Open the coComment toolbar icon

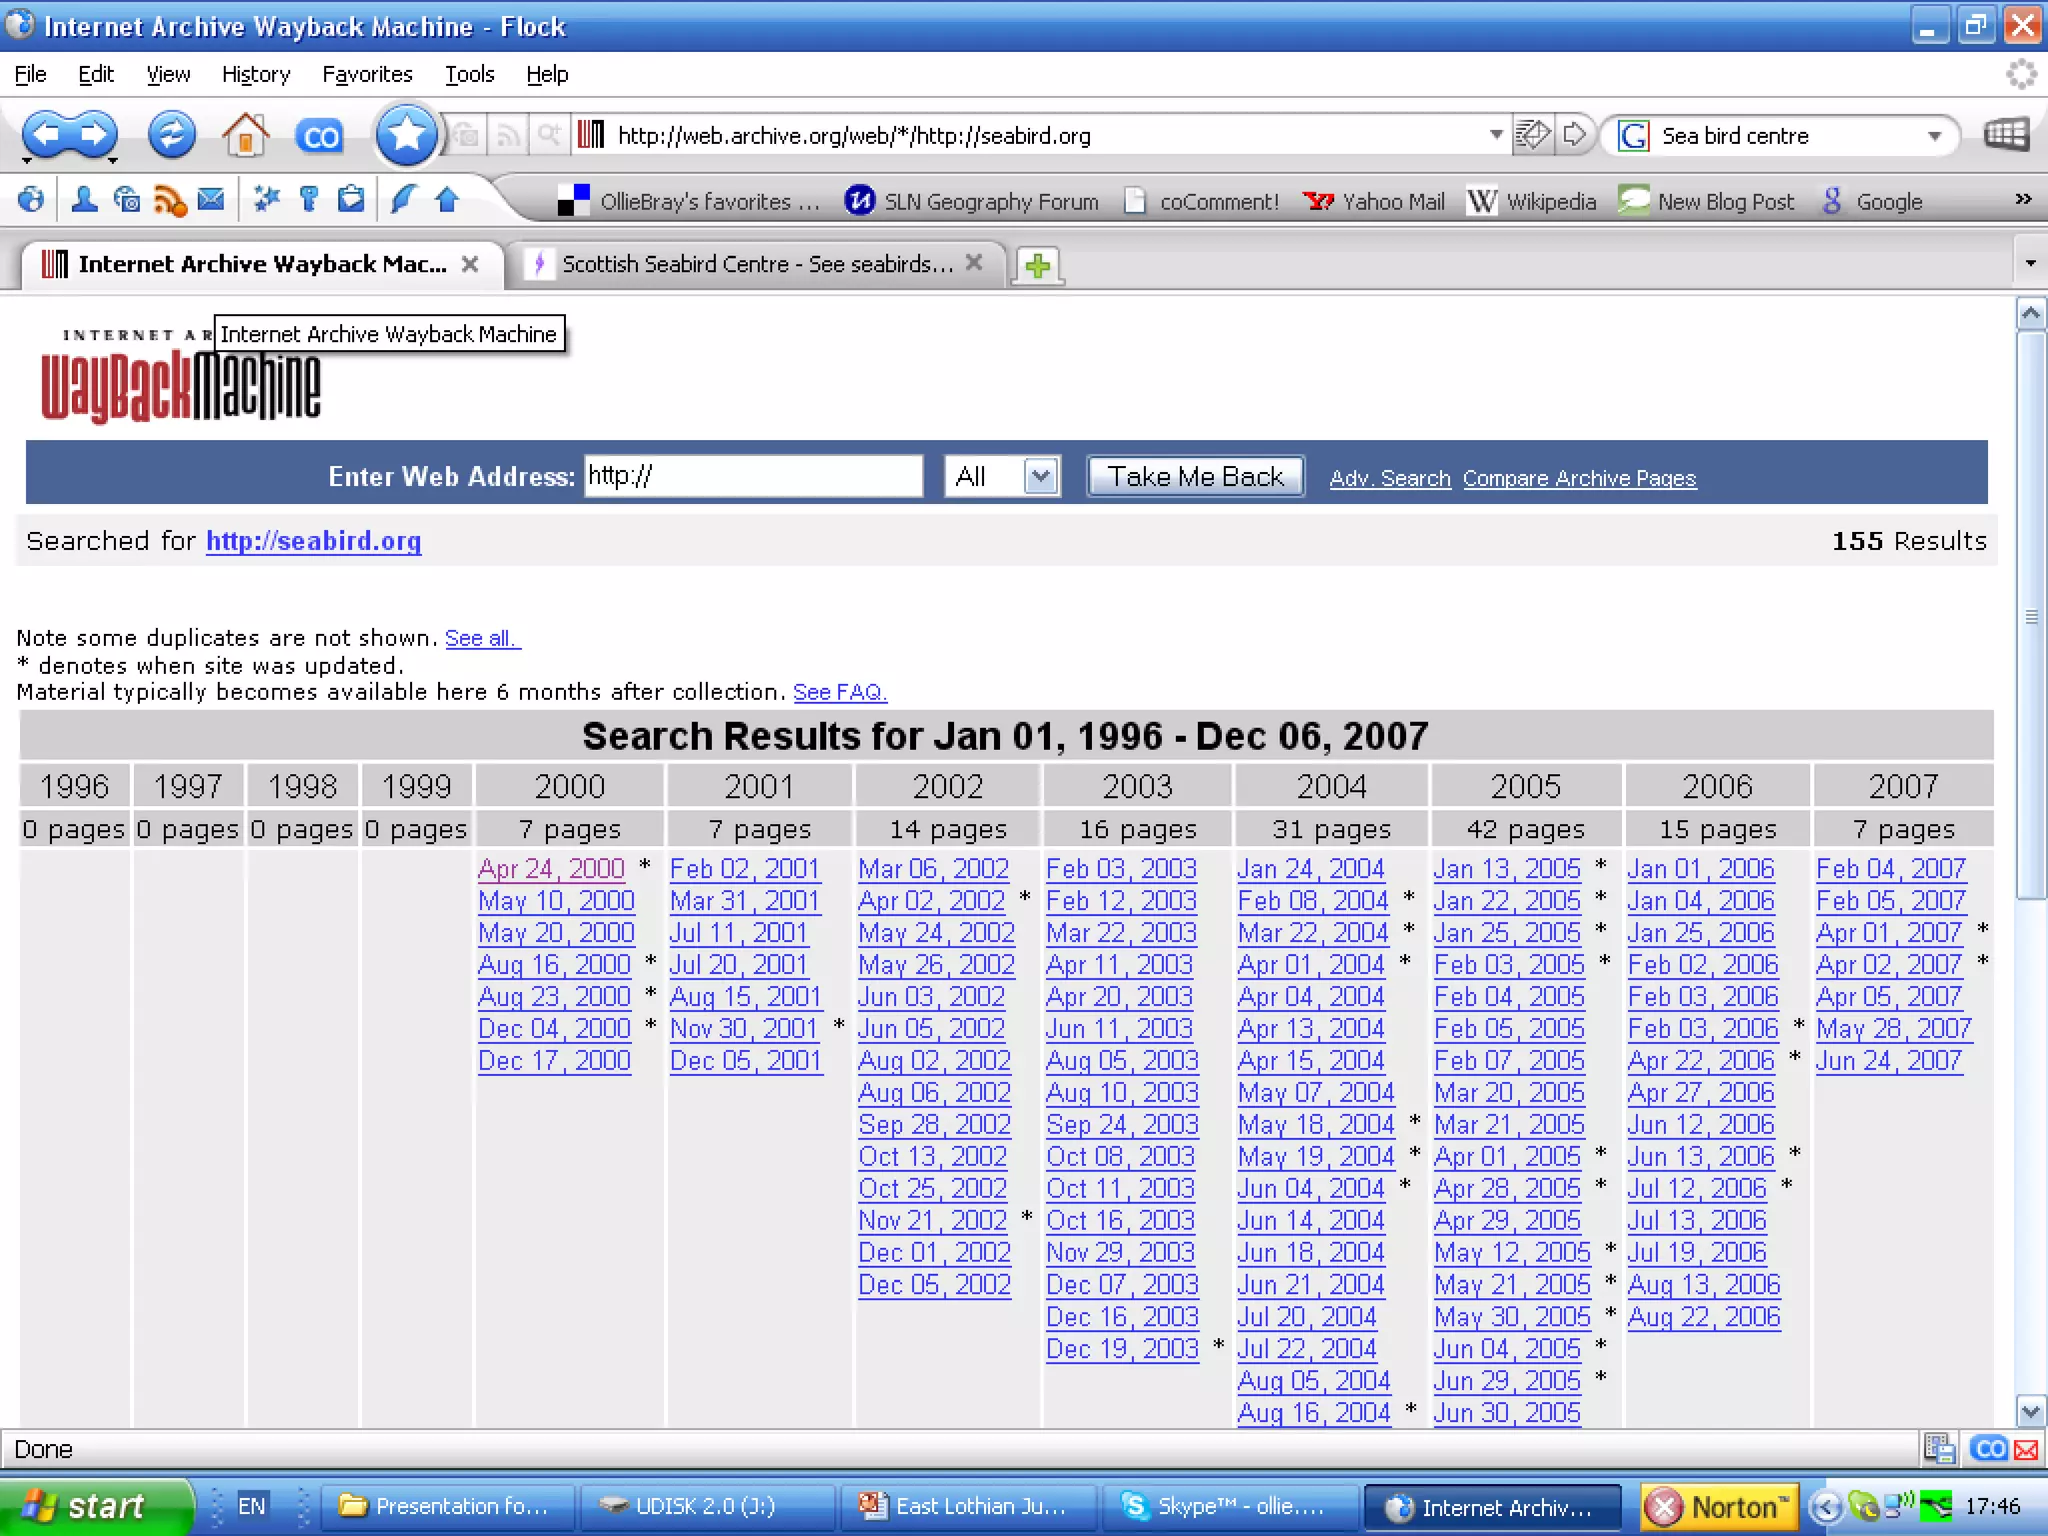[x=319, y=136]
